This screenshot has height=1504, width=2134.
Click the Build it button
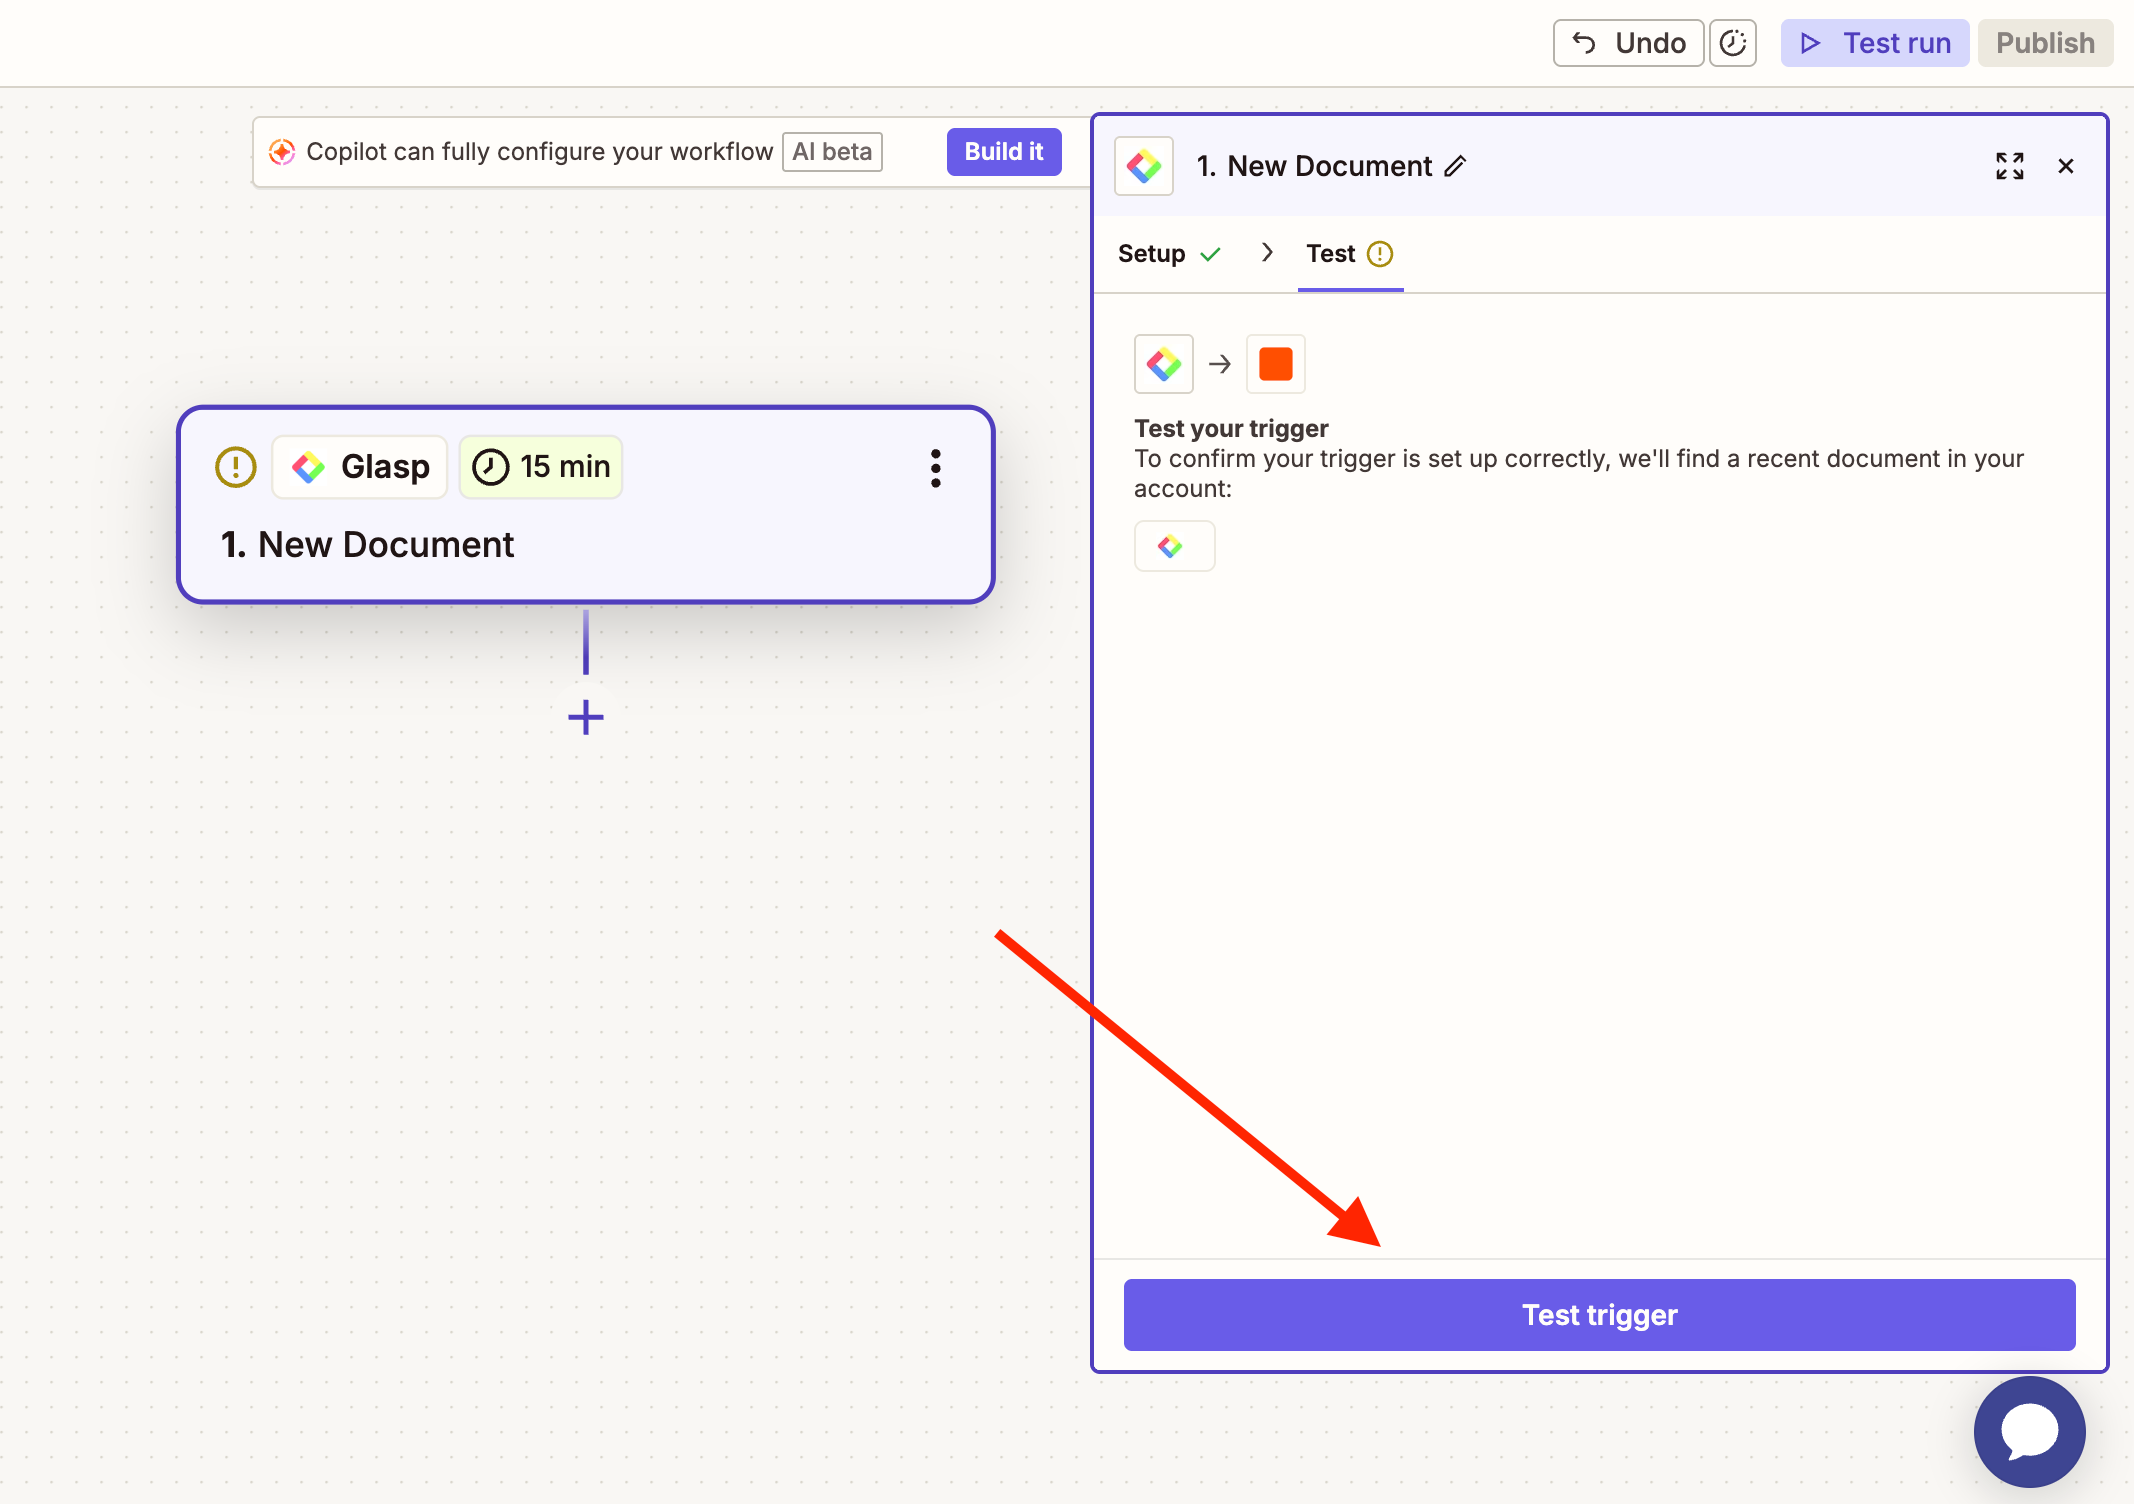point(1003,152)
